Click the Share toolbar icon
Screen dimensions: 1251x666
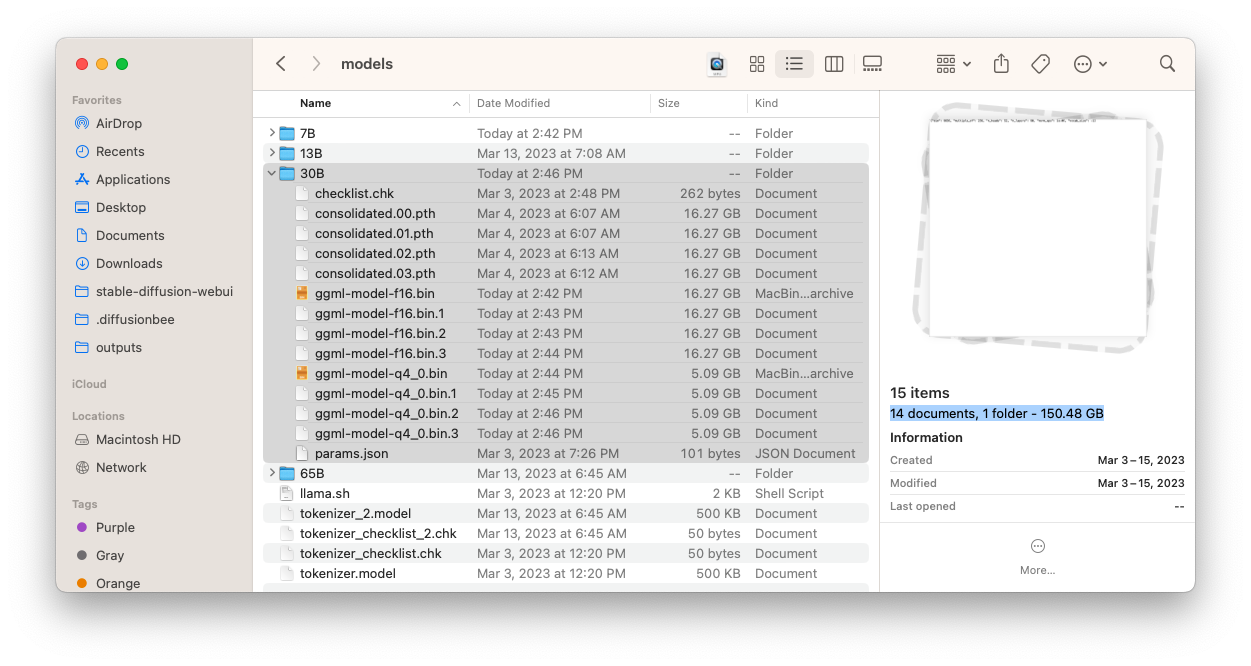point(1001,64)
